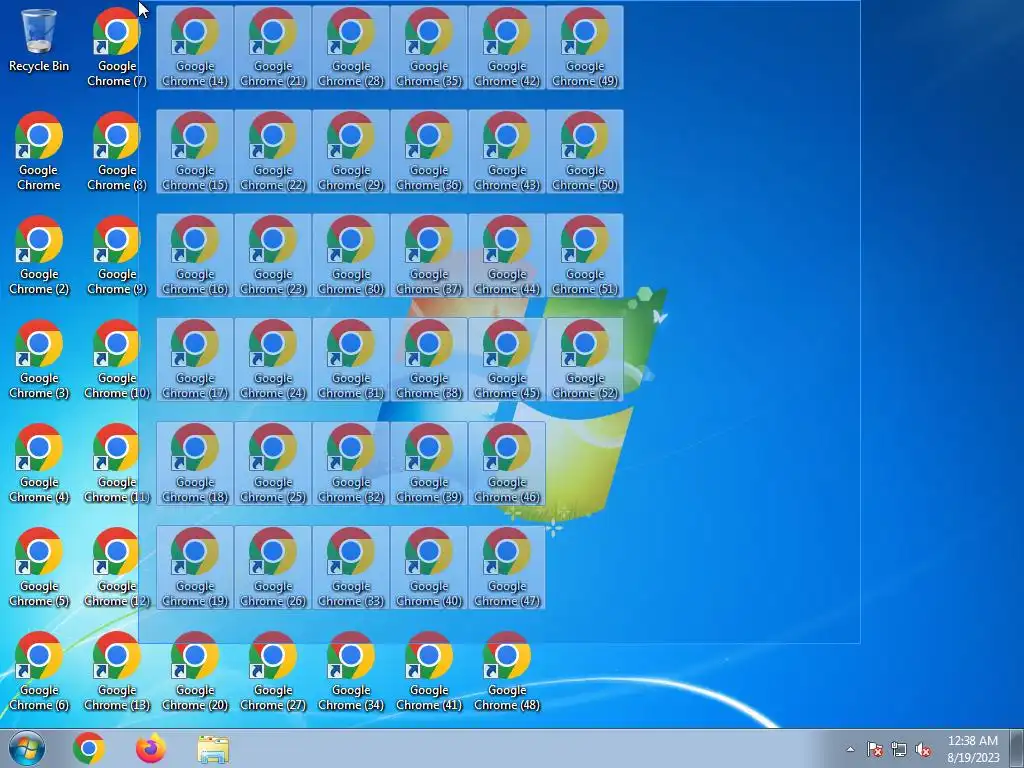This screenshot has height=768, width=1024.
Task: Select the Google Chrome (49) shortcut
Action: 584,47
